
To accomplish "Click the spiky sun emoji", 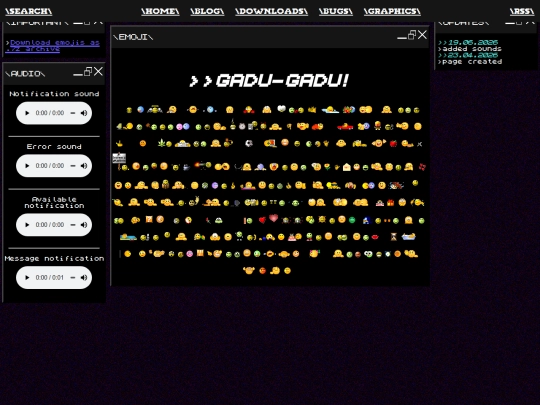I will point(322,219).
